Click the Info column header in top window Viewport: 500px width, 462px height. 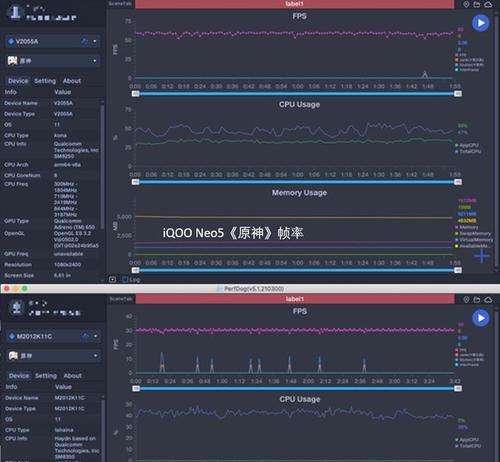(x=10, y=92)
